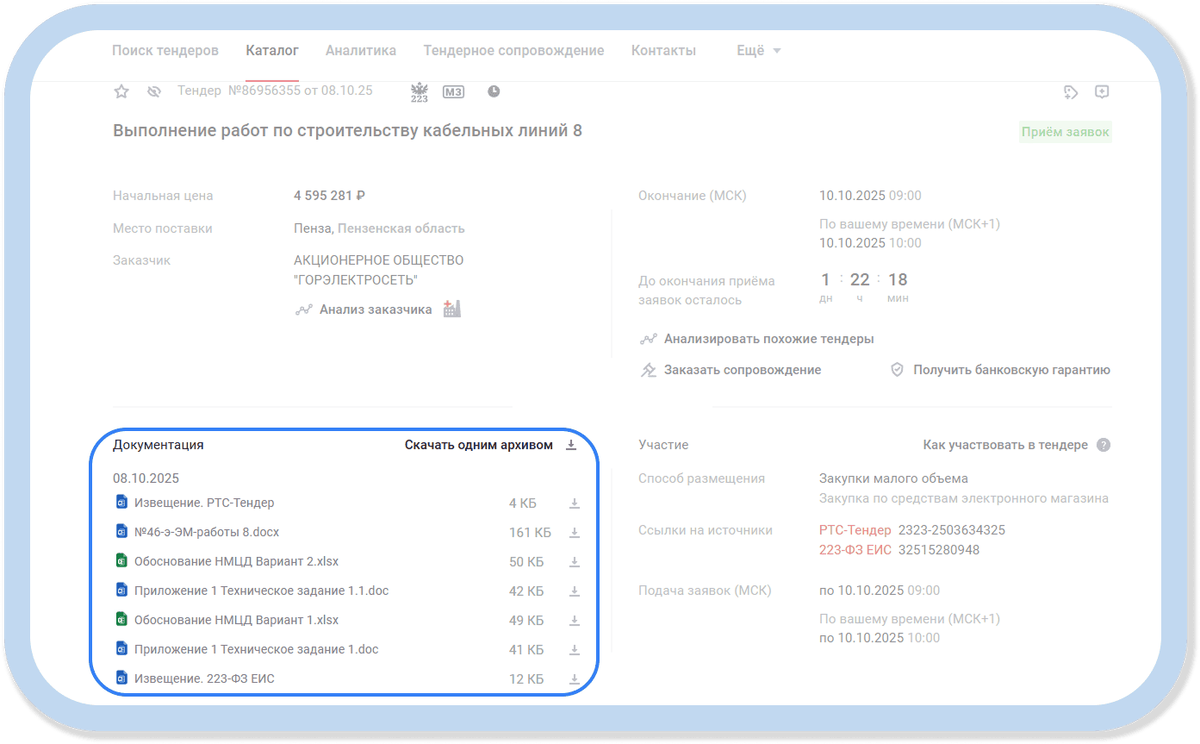Screen dimensions: 1200x744
Task: Open the Поиск тендеров tab
Action: click(165, 50)
